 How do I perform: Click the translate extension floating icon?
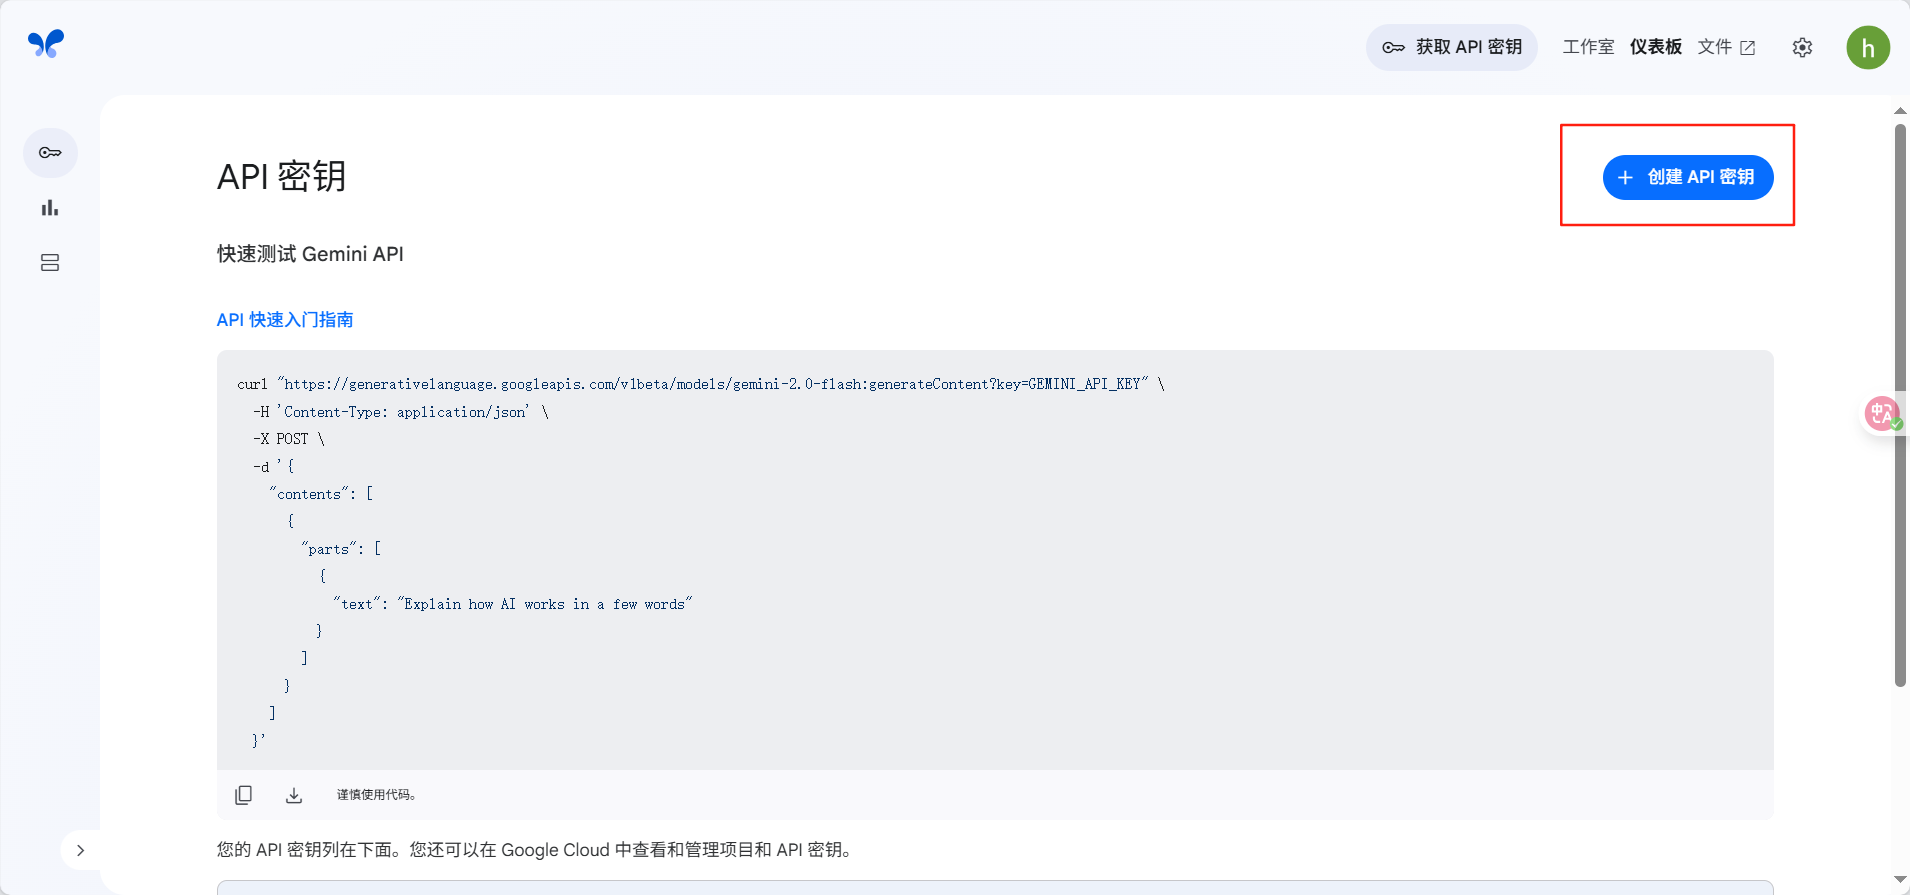[1884, 413]
